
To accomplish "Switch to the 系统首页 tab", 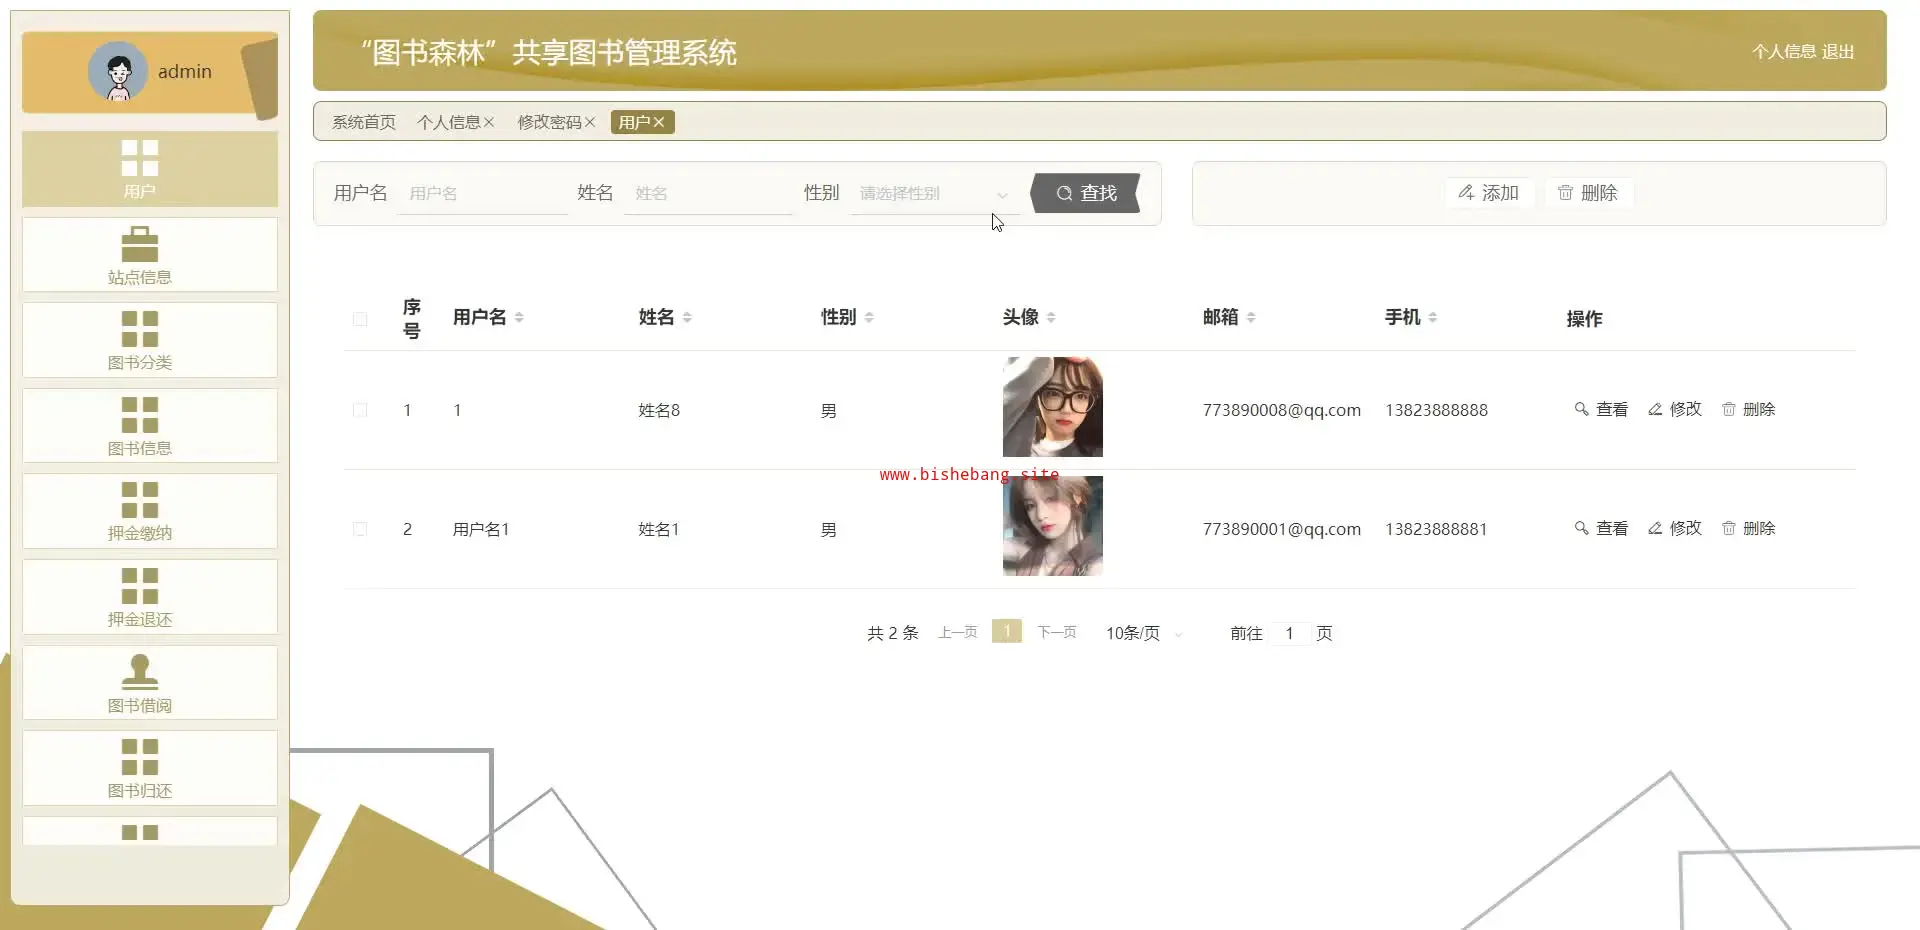I will pos(364,122).
